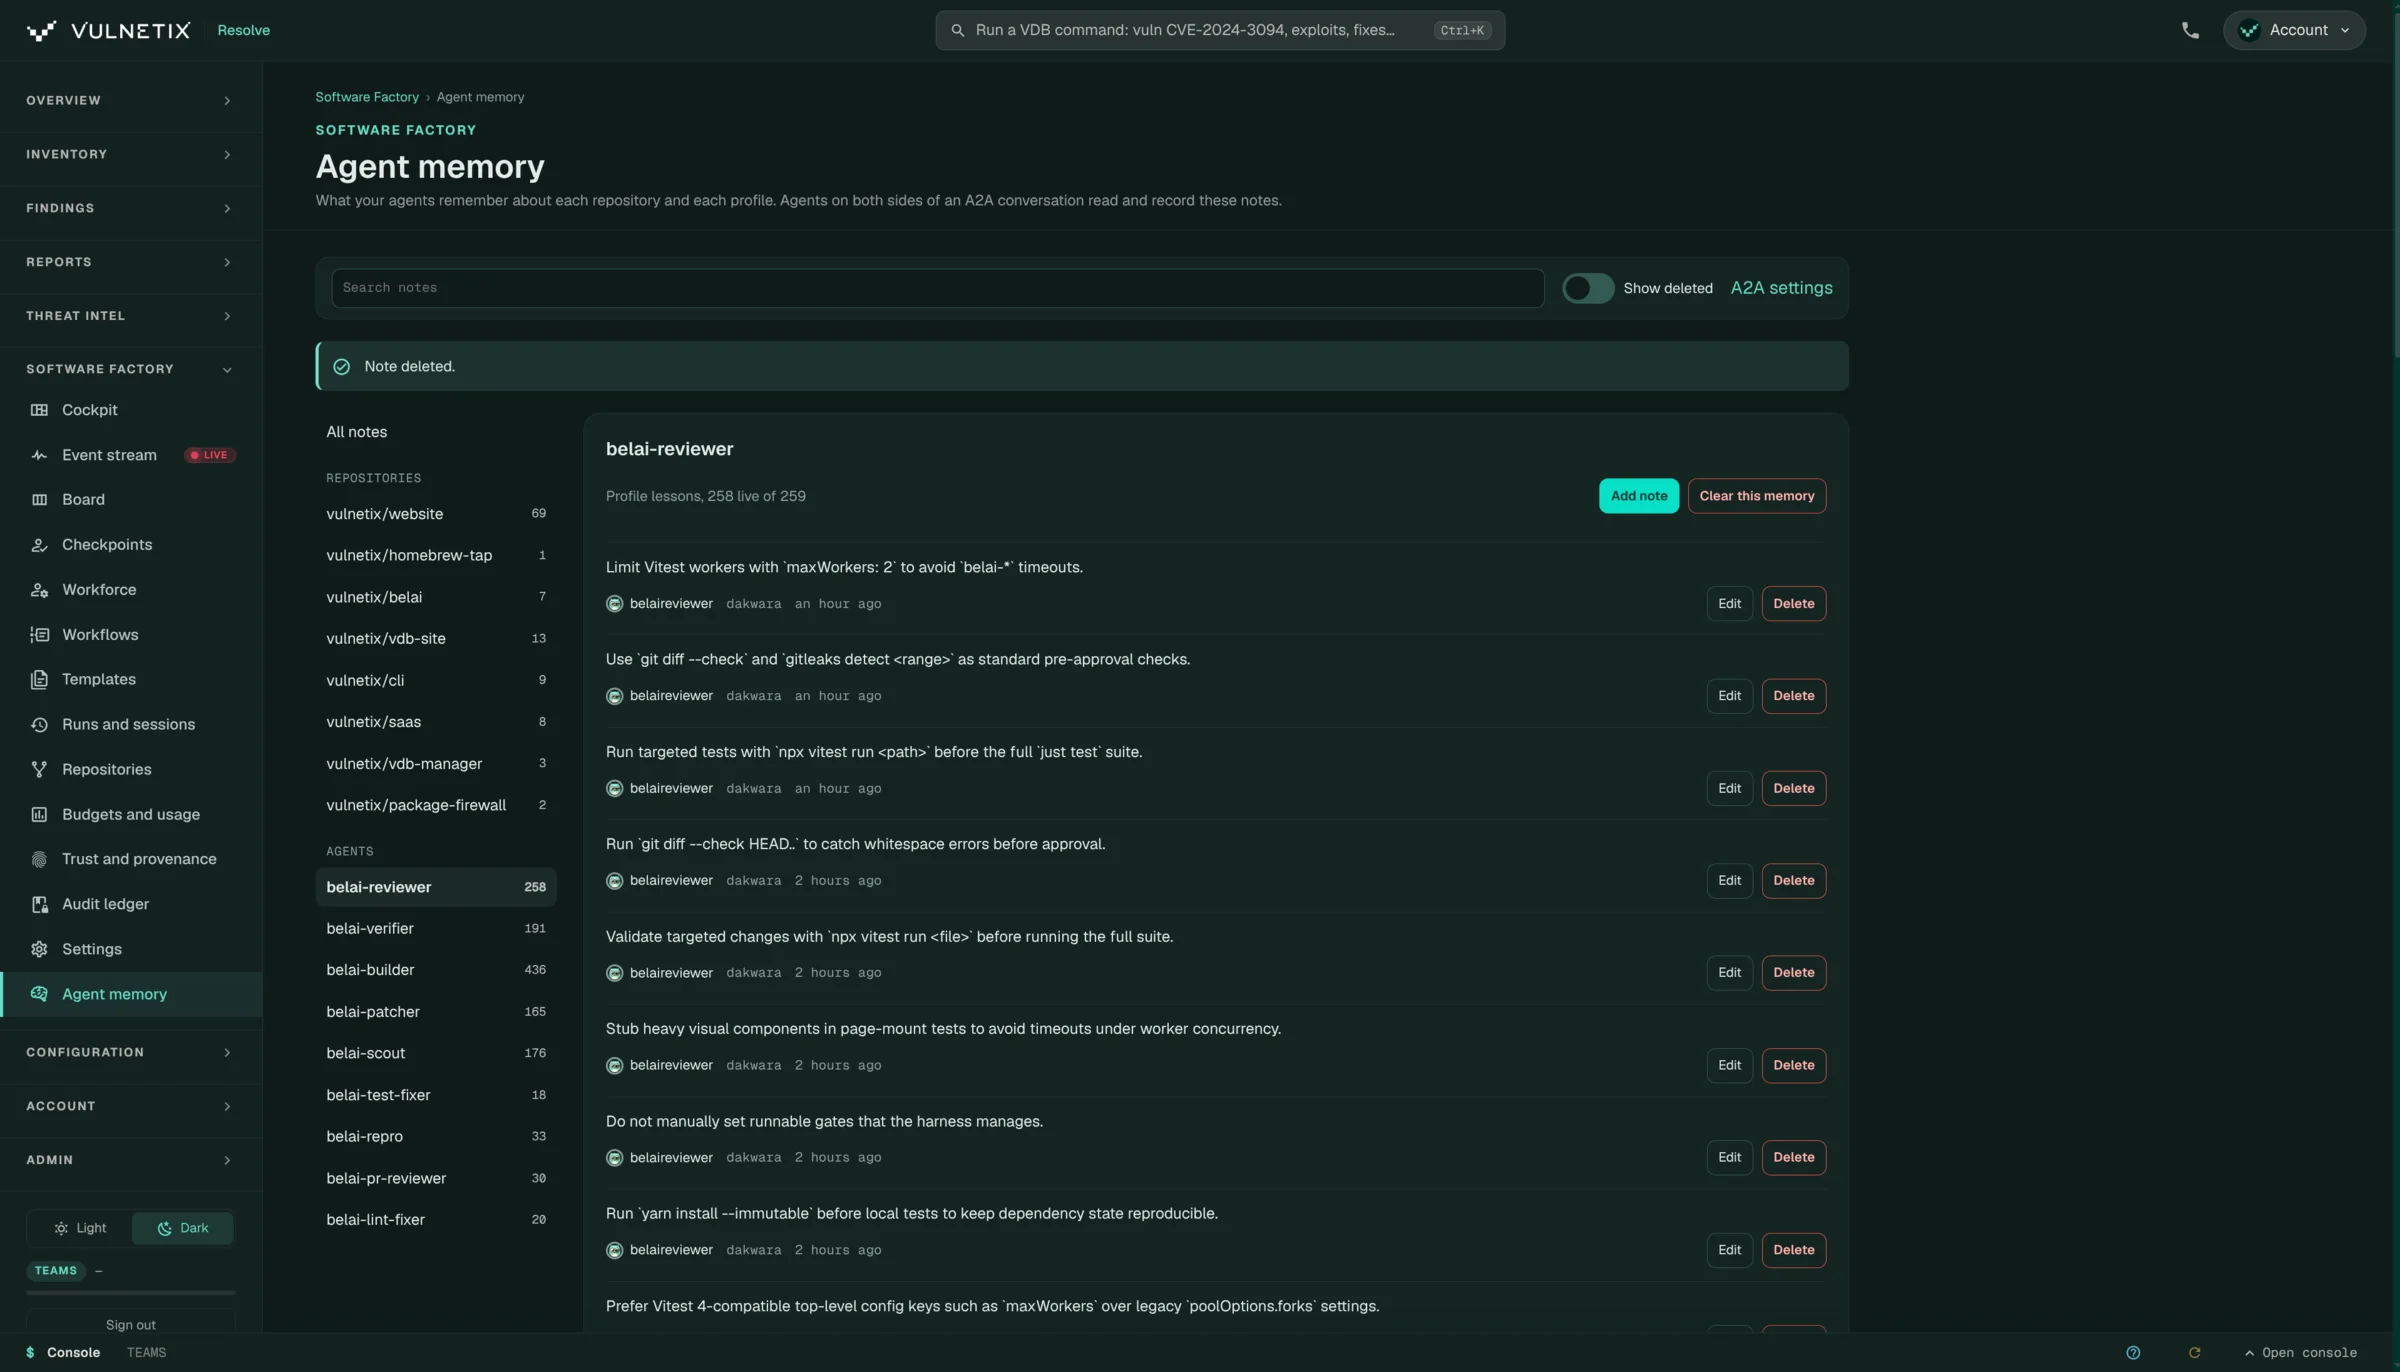Select the vulnetix/website repository notes
Screen dimensions: 2400x1372
pos(436,514)
